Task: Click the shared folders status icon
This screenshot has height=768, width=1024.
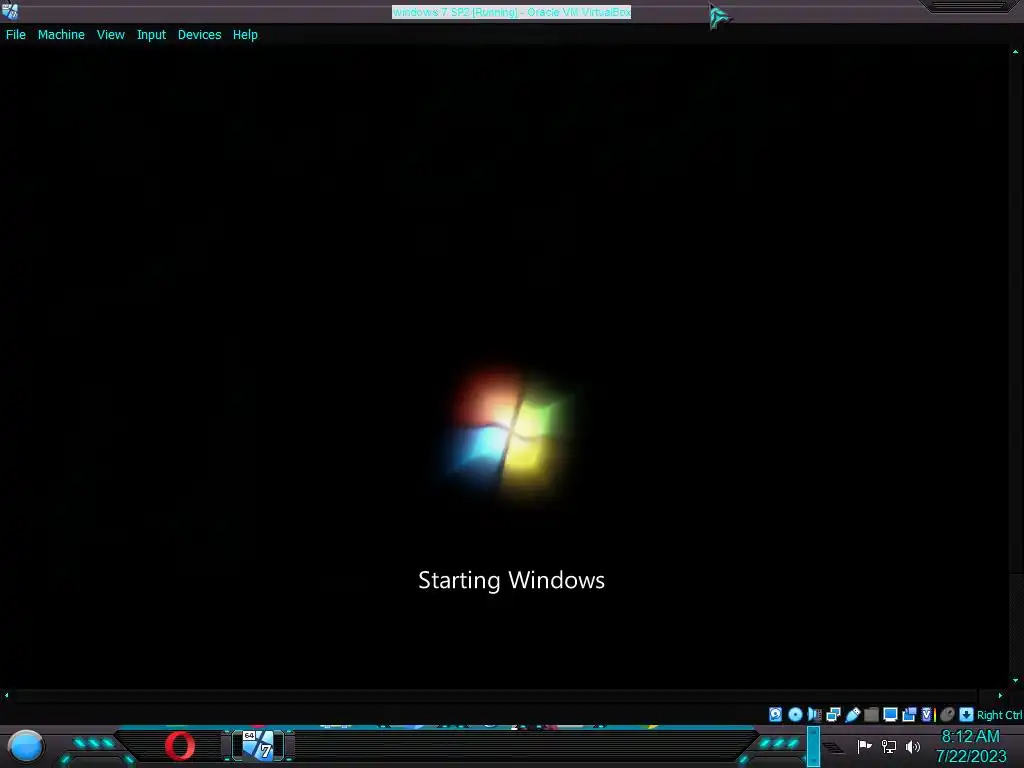Action: 871,714
